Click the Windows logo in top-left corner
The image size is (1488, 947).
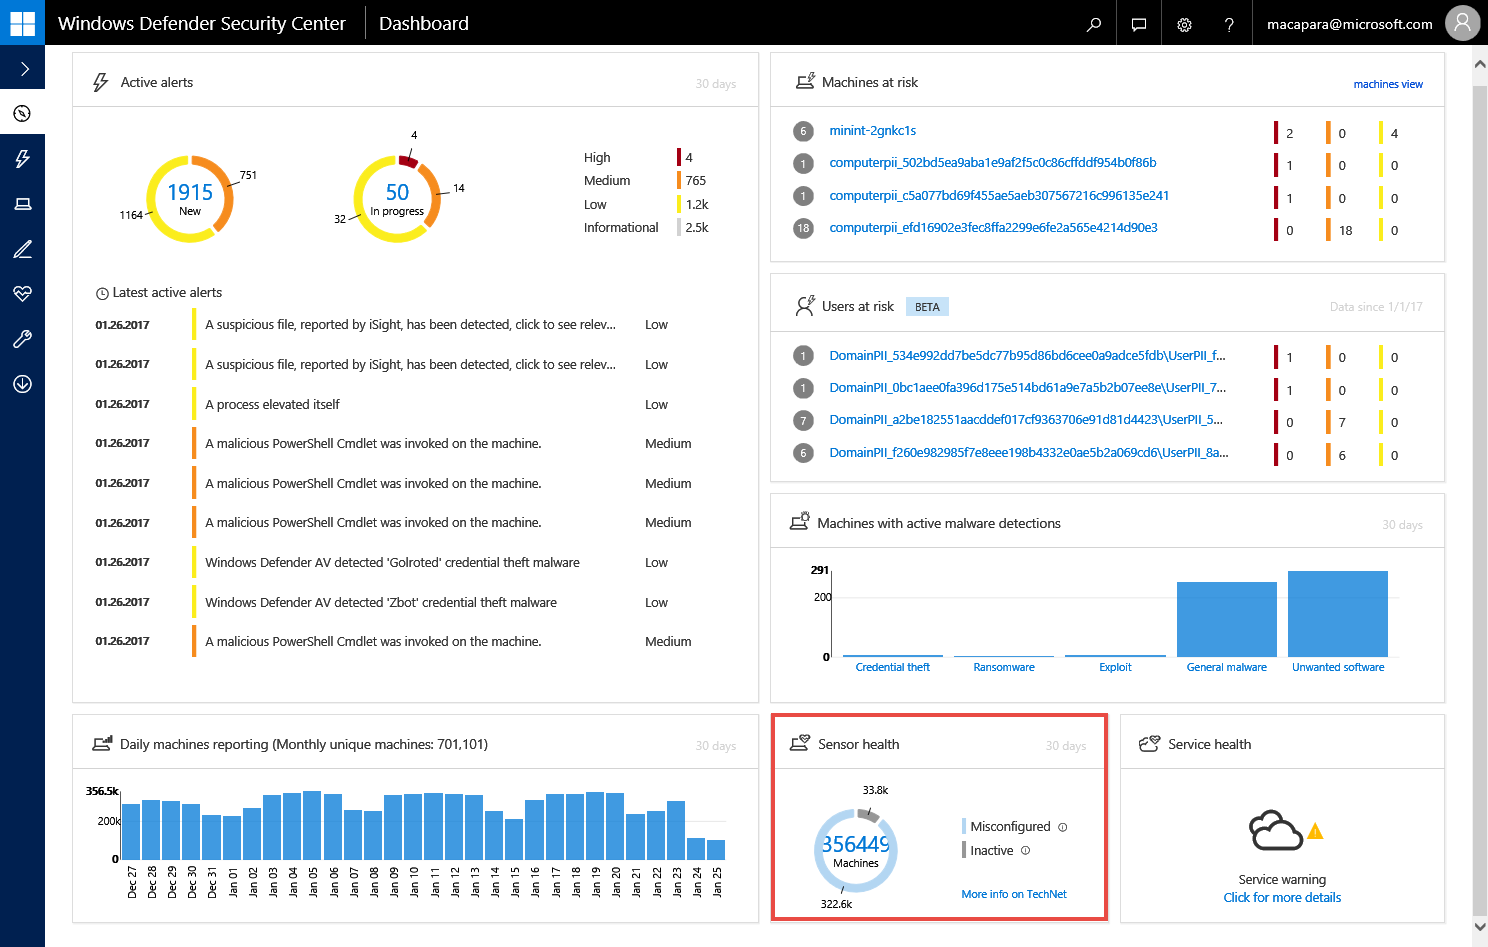(x=22, y=23)
